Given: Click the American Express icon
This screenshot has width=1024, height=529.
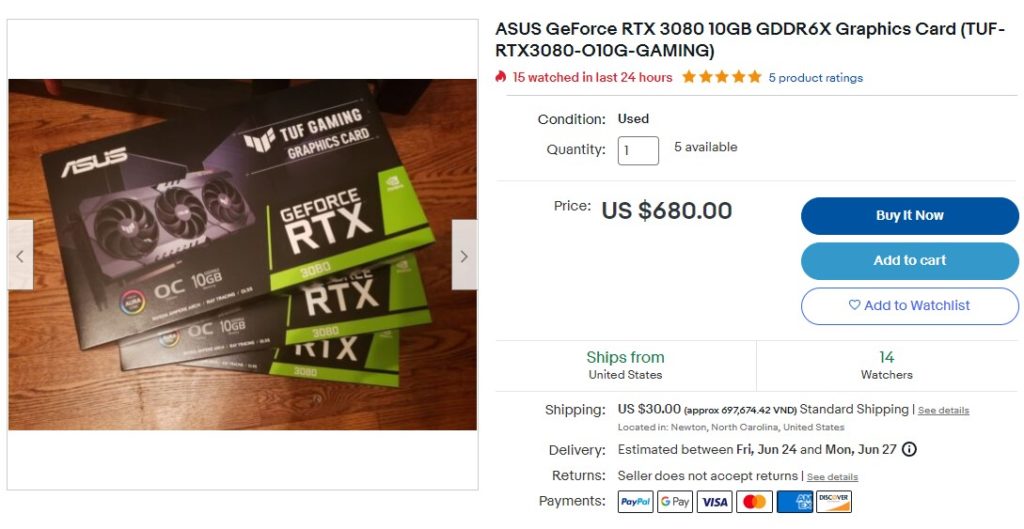Looking at the screenshot, I should point(795,502).
